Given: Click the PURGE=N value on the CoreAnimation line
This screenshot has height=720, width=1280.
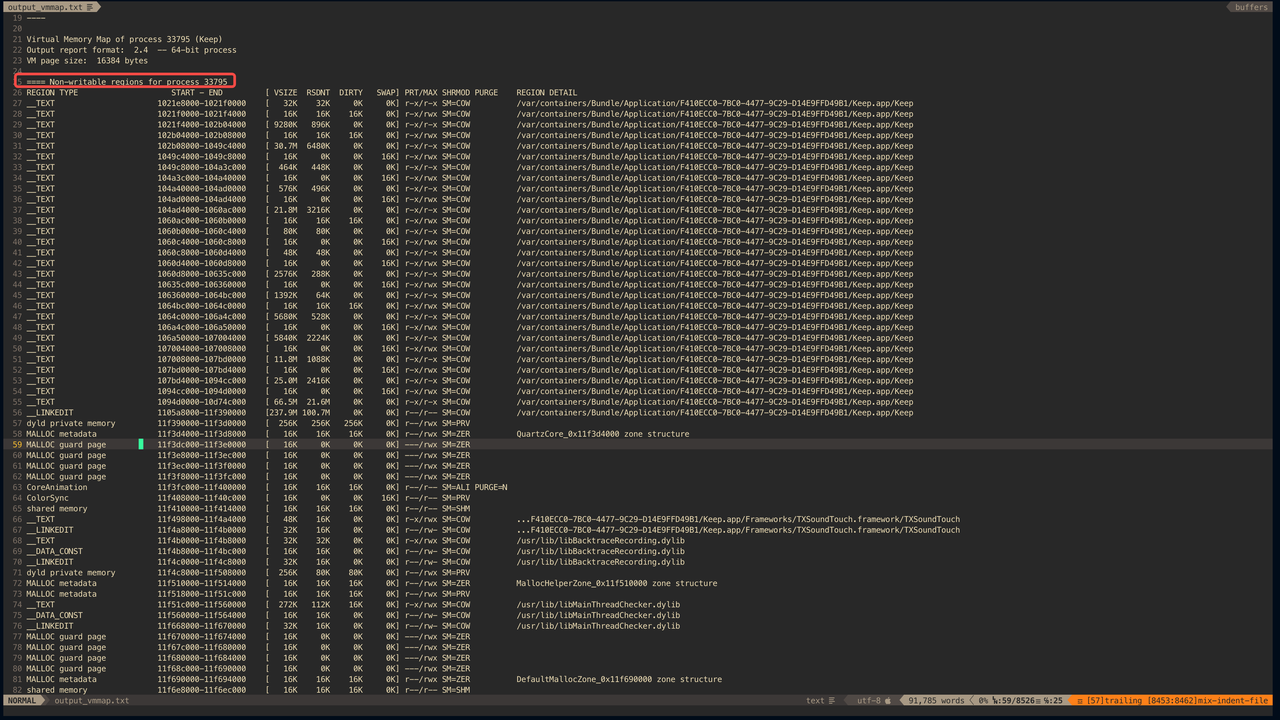Looking at the screenshot, I should (x=490, y=487).
